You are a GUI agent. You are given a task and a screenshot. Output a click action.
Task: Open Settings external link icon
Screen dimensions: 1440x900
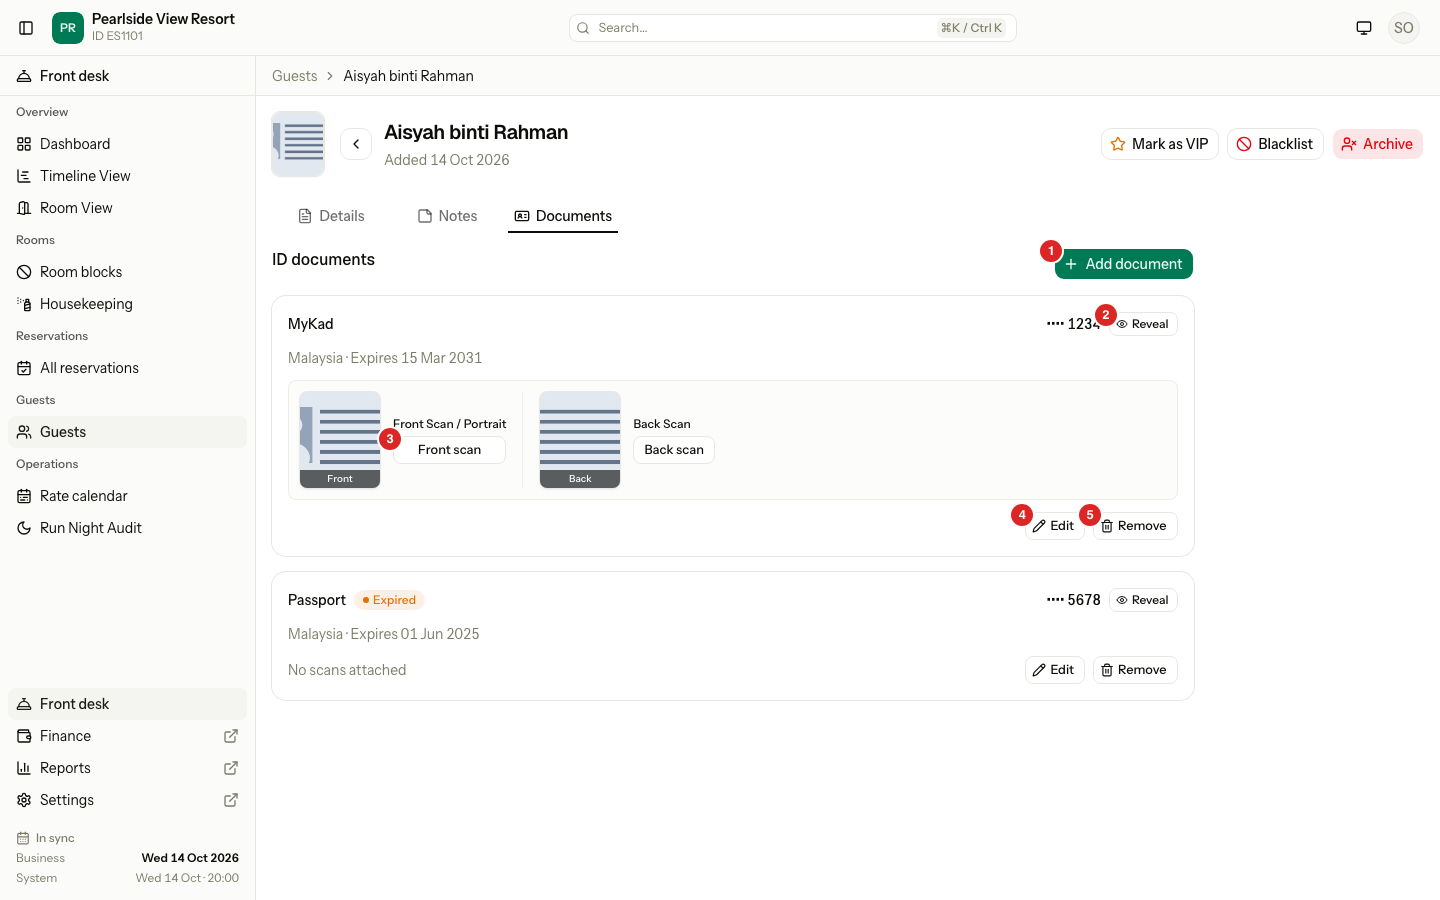coord(231,800)
